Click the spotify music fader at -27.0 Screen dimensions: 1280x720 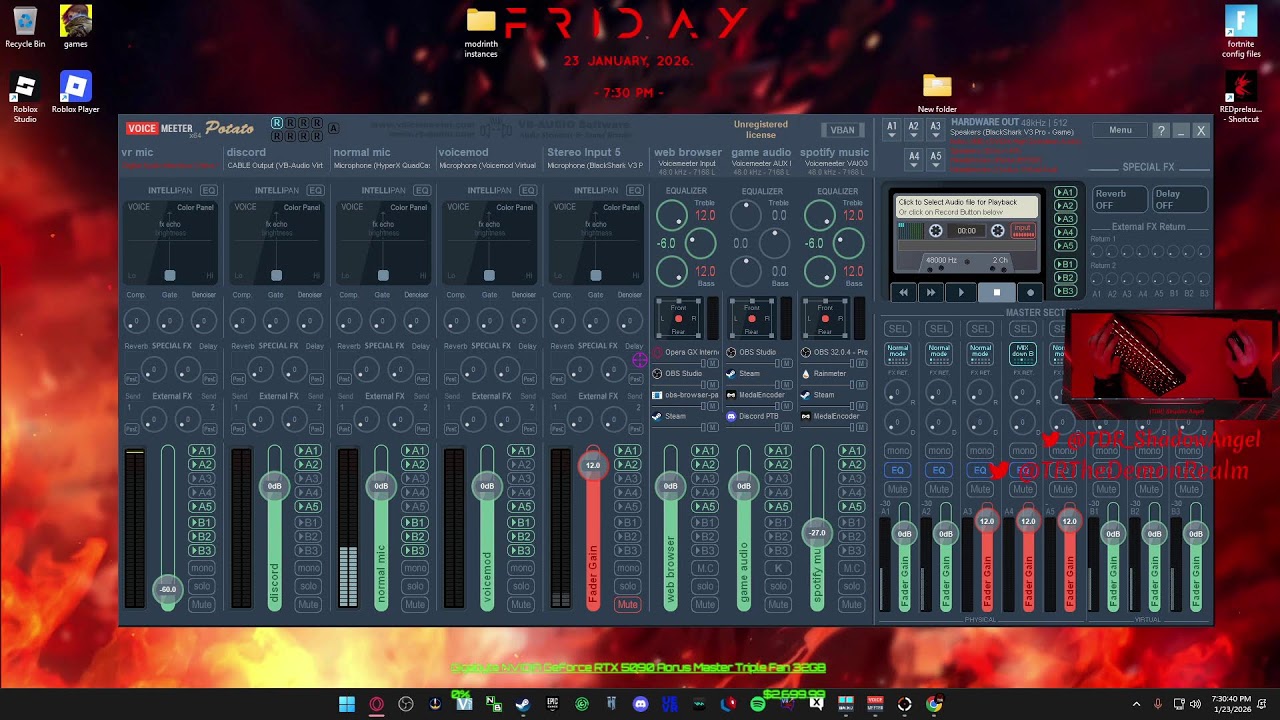817,533
